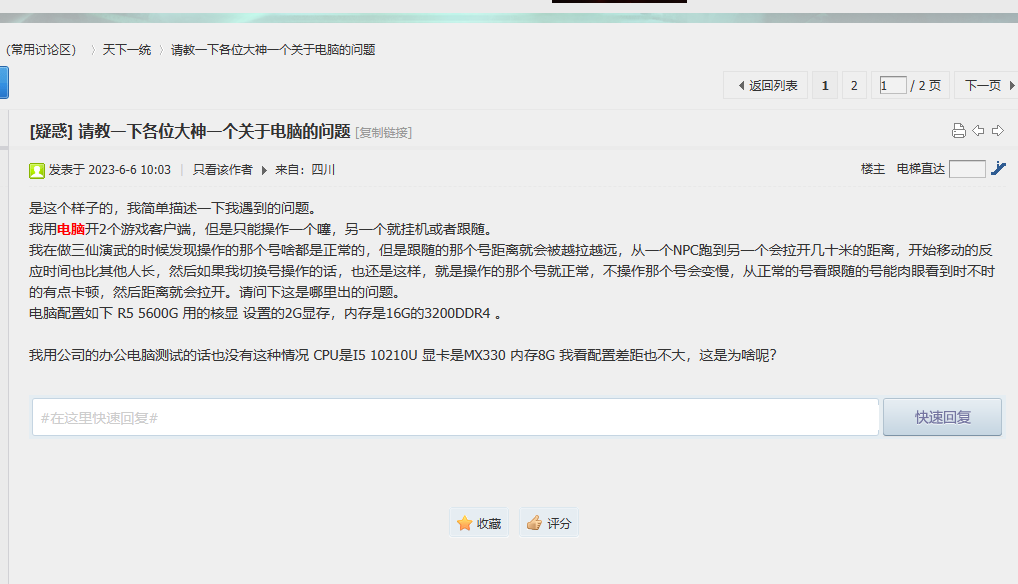The width and height of the screenshot is (1018, 584).
Task: Open page 2 of the thread
Action: click(x=853, y=86)
